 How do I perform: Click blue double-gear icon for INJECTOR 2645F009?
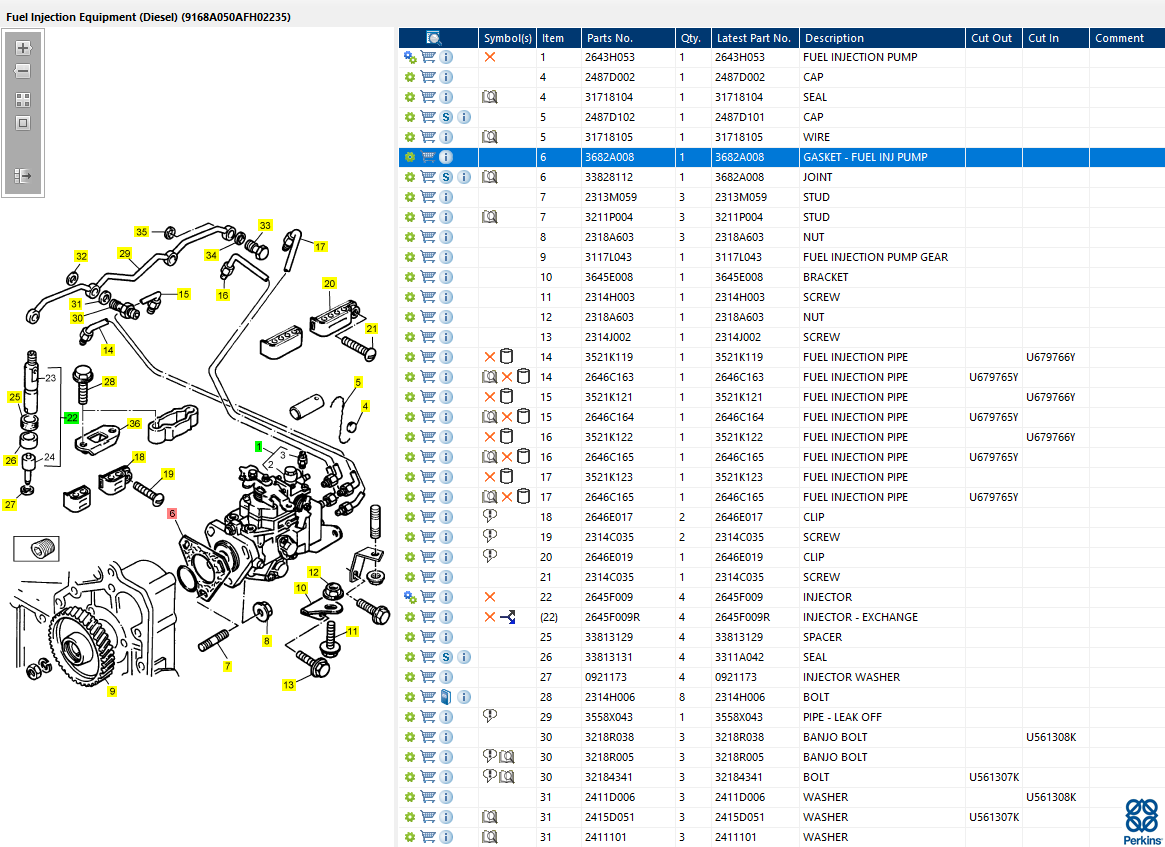pyautogui.click(x=409, y=597)
